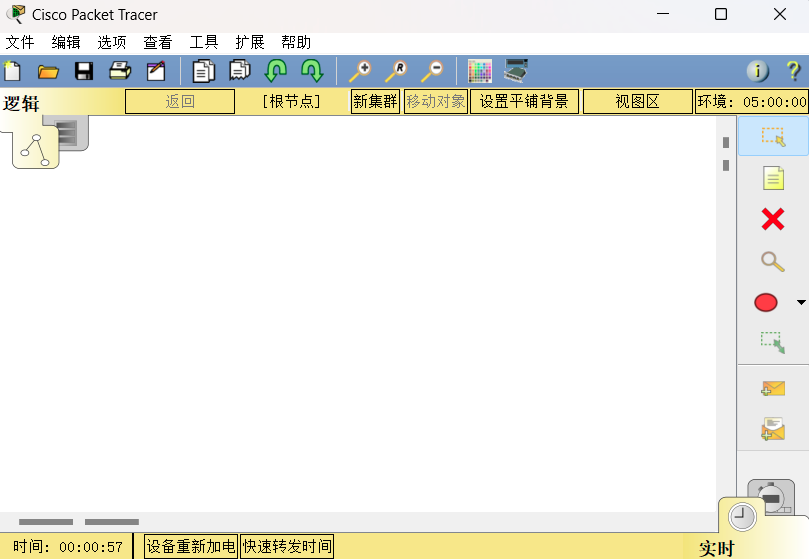This screenshot has width=809, height=559.
Task: Open the 工具 menu
Action: 204,42
